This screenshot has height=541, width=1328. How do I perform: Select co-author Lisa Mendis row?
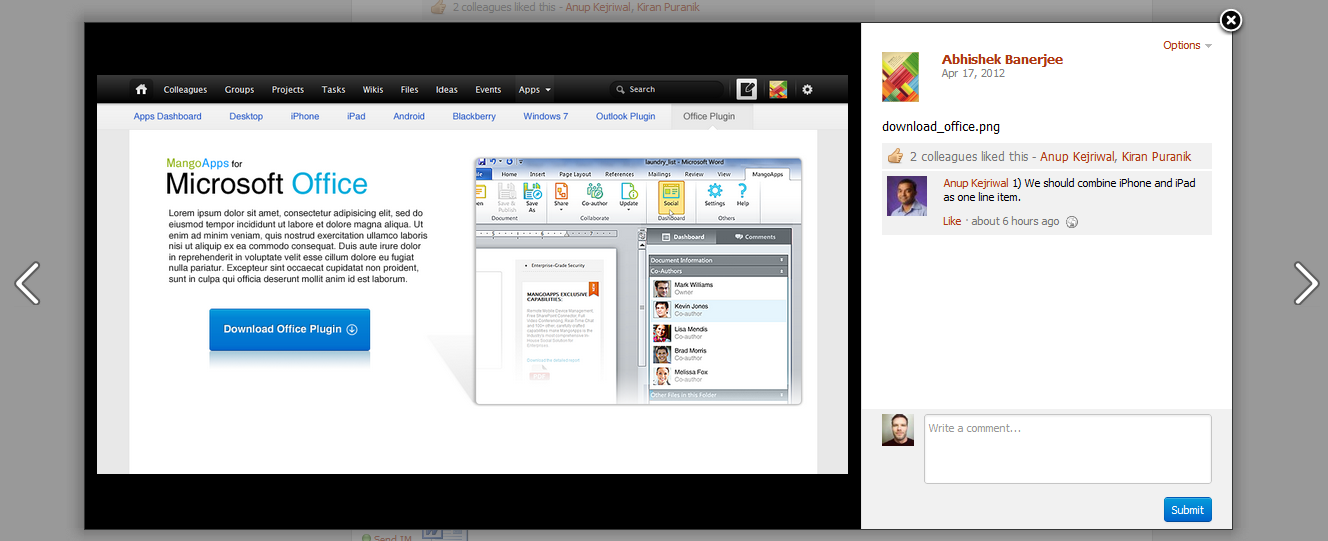pyautogui.click(x=719, y=332)
